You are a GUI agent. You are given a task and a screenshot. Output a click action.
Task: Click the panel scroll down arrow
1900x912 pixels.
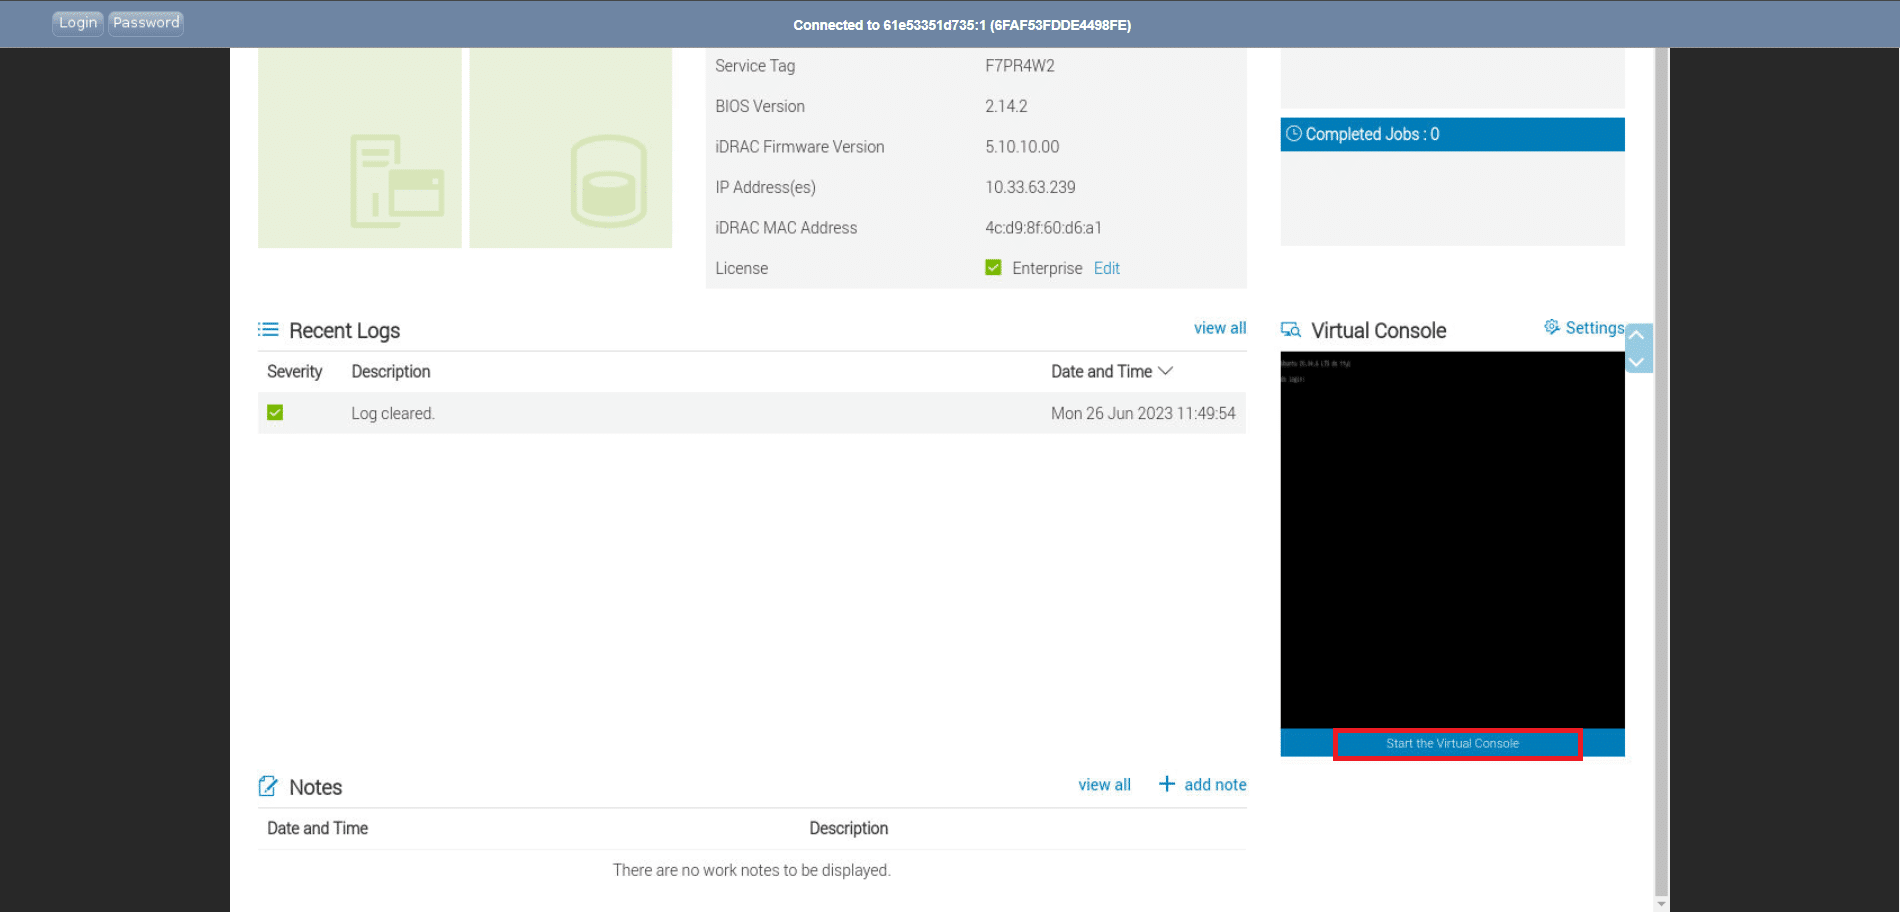click(x=1638, y=361)
